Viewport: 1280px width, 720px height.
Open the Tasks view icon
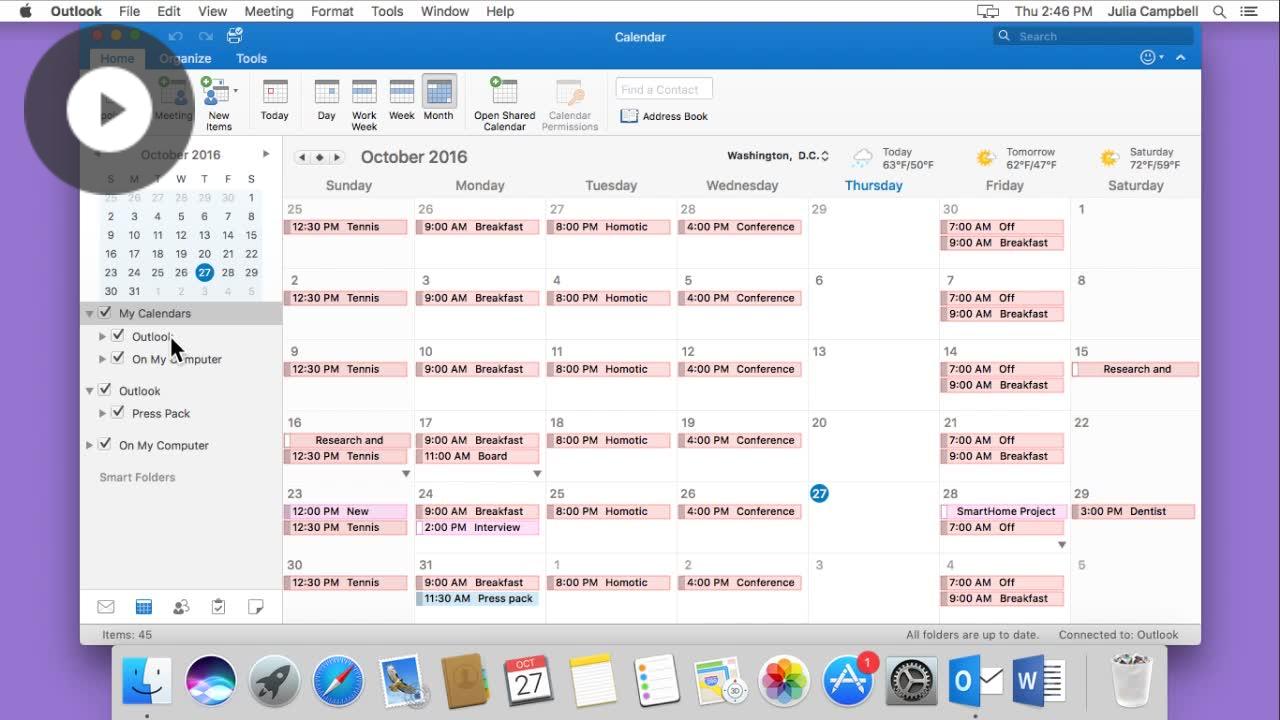tap(218, 607)
